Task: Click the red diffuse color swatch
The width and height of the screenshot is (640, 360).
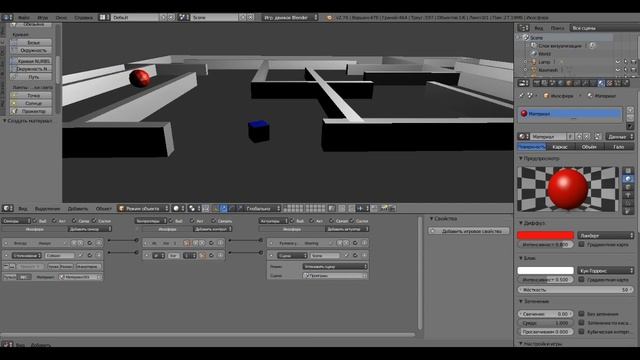Action: [x=545, y=236]
